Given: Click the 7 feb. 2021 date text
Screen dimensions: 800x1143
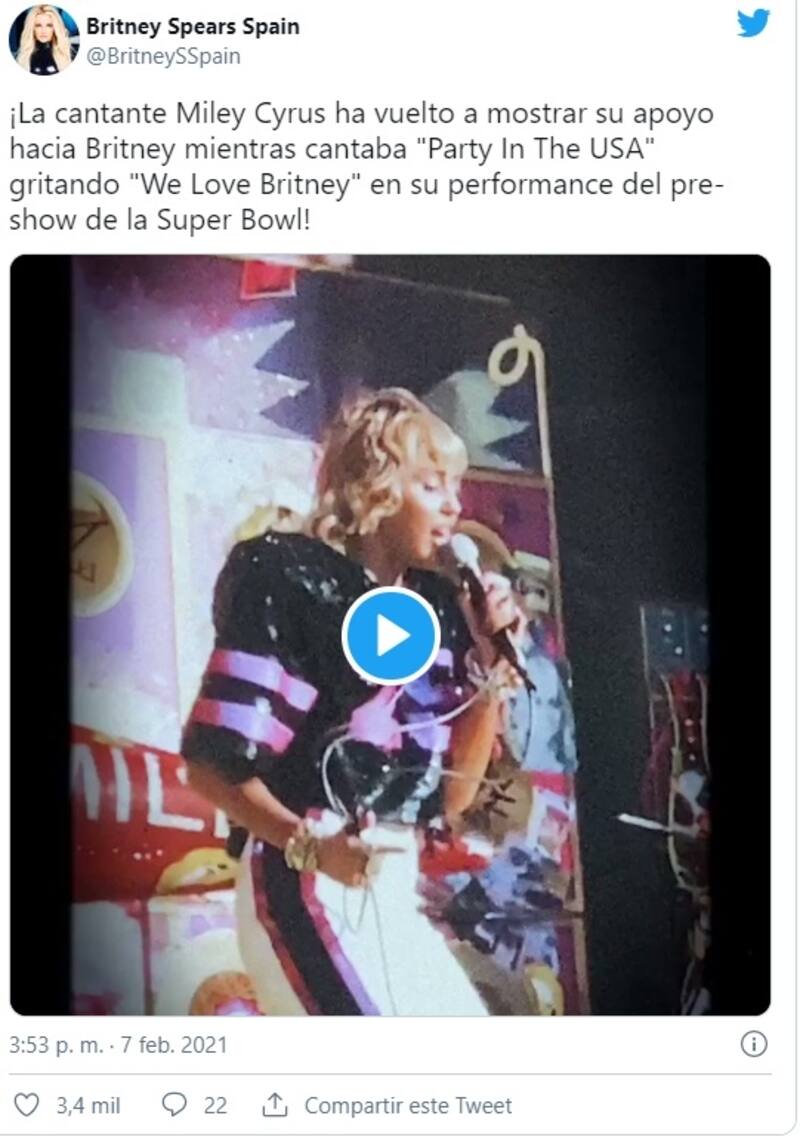Looking at the screenshot, I should (174, 1045).
